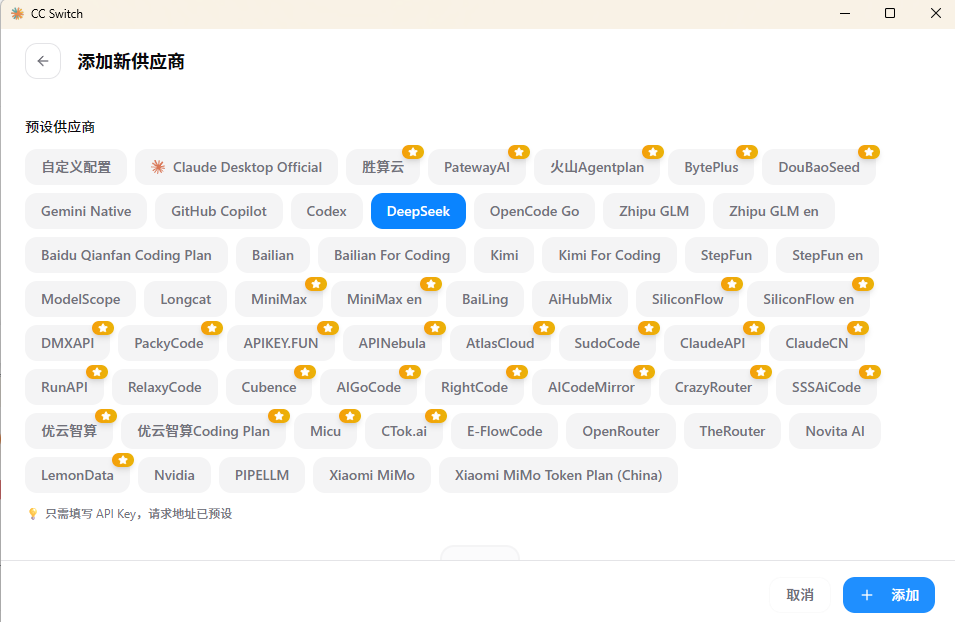955x622 pixels.
Task: Select RightCode provider
Action: [x=474, y=387]
